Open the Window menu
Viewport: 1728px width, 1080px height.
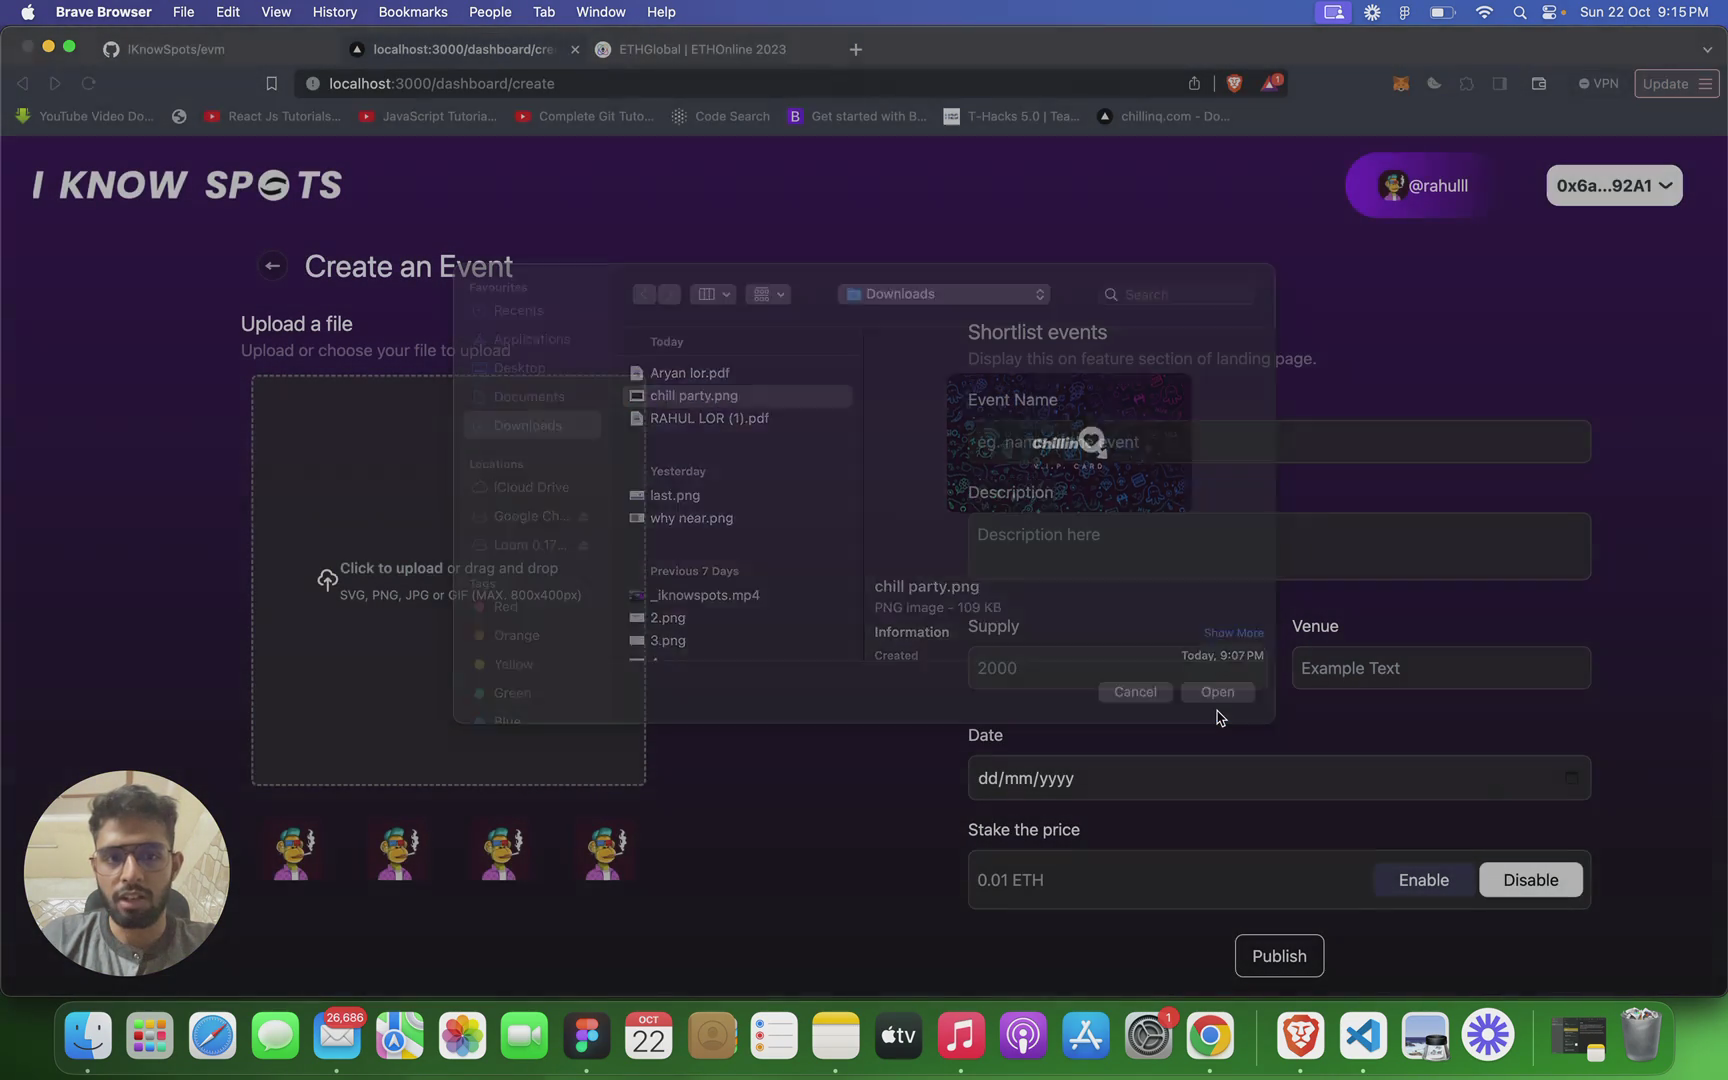coord(600,12)
